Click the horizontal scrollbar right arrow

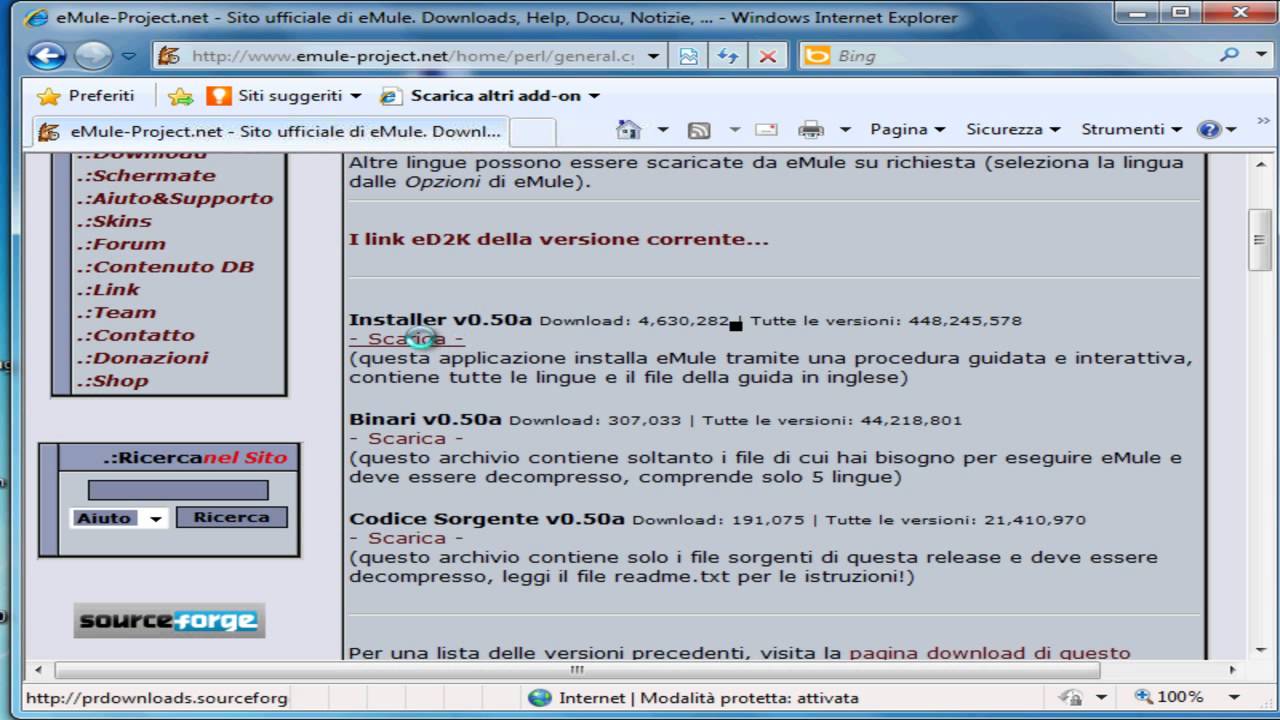1232,670
